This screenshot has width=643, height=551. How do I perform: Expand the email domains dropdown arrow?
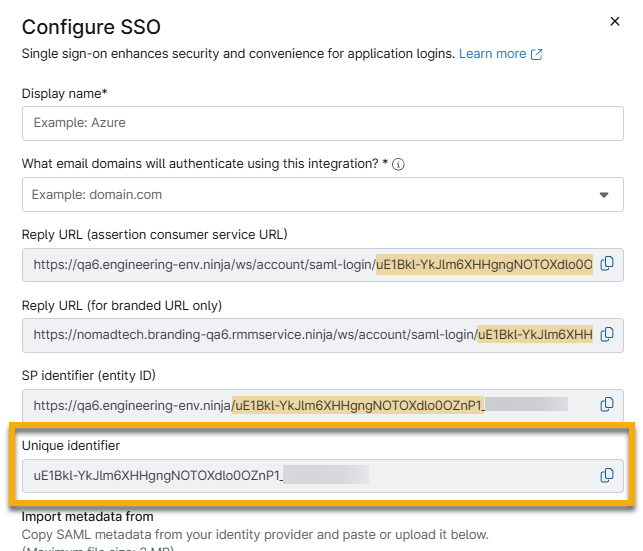pos(604,194)
